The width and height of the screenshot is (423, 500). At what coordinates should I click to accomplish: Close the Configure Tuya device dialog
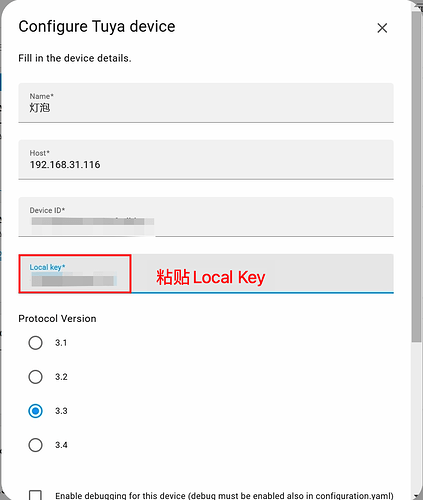click(x=382, y=28)
